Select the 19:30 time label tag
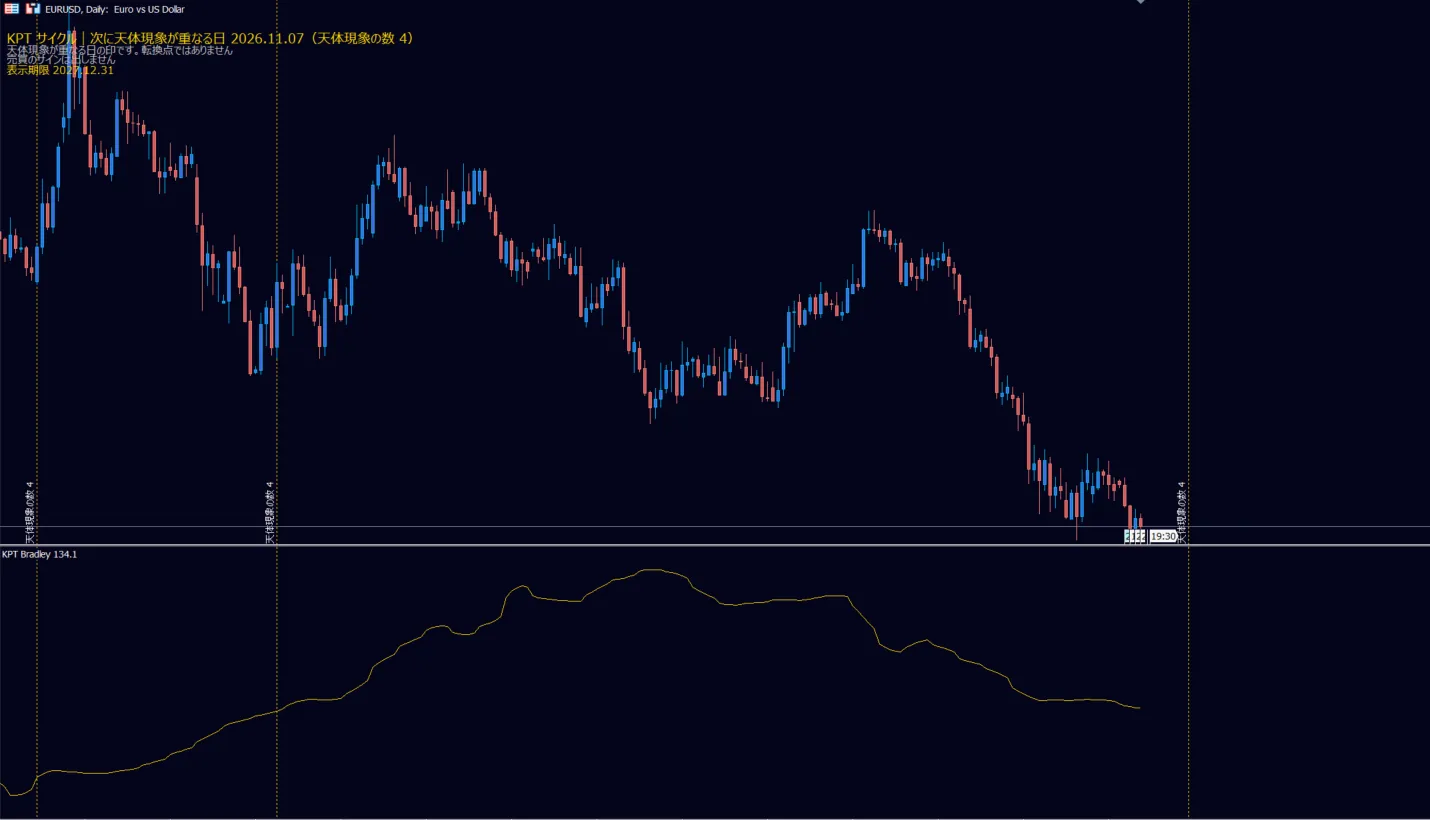 tap(1163, 537)
